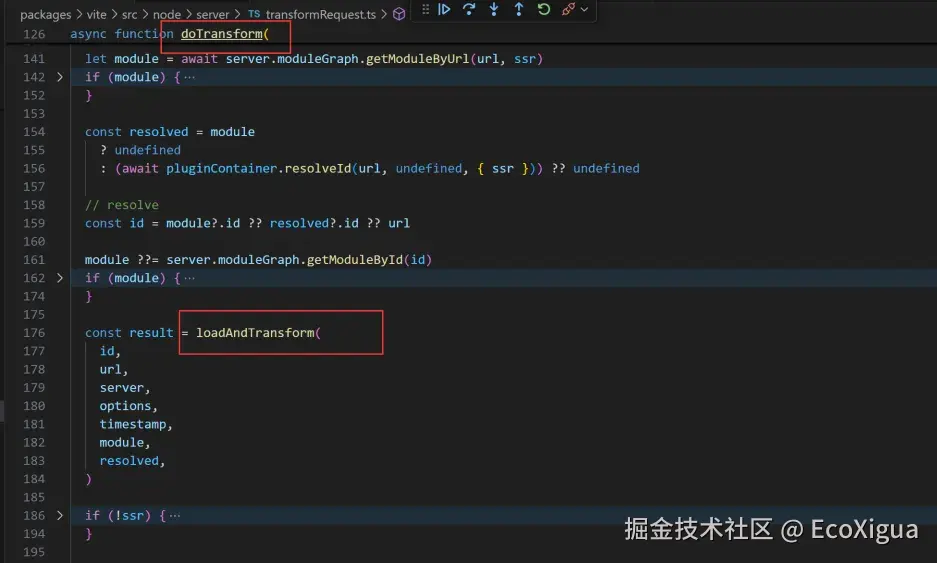Screen dimensions: 937x563
Task: Click getModuleById on line 161
Action: pos(355,259)
